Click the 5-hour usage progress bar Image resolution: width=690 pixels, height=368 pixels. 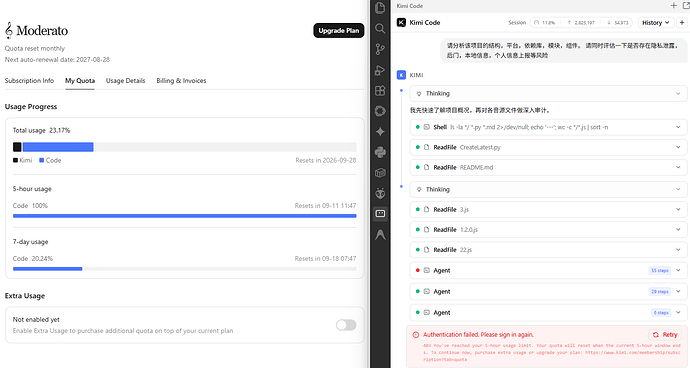pos(185,216)
